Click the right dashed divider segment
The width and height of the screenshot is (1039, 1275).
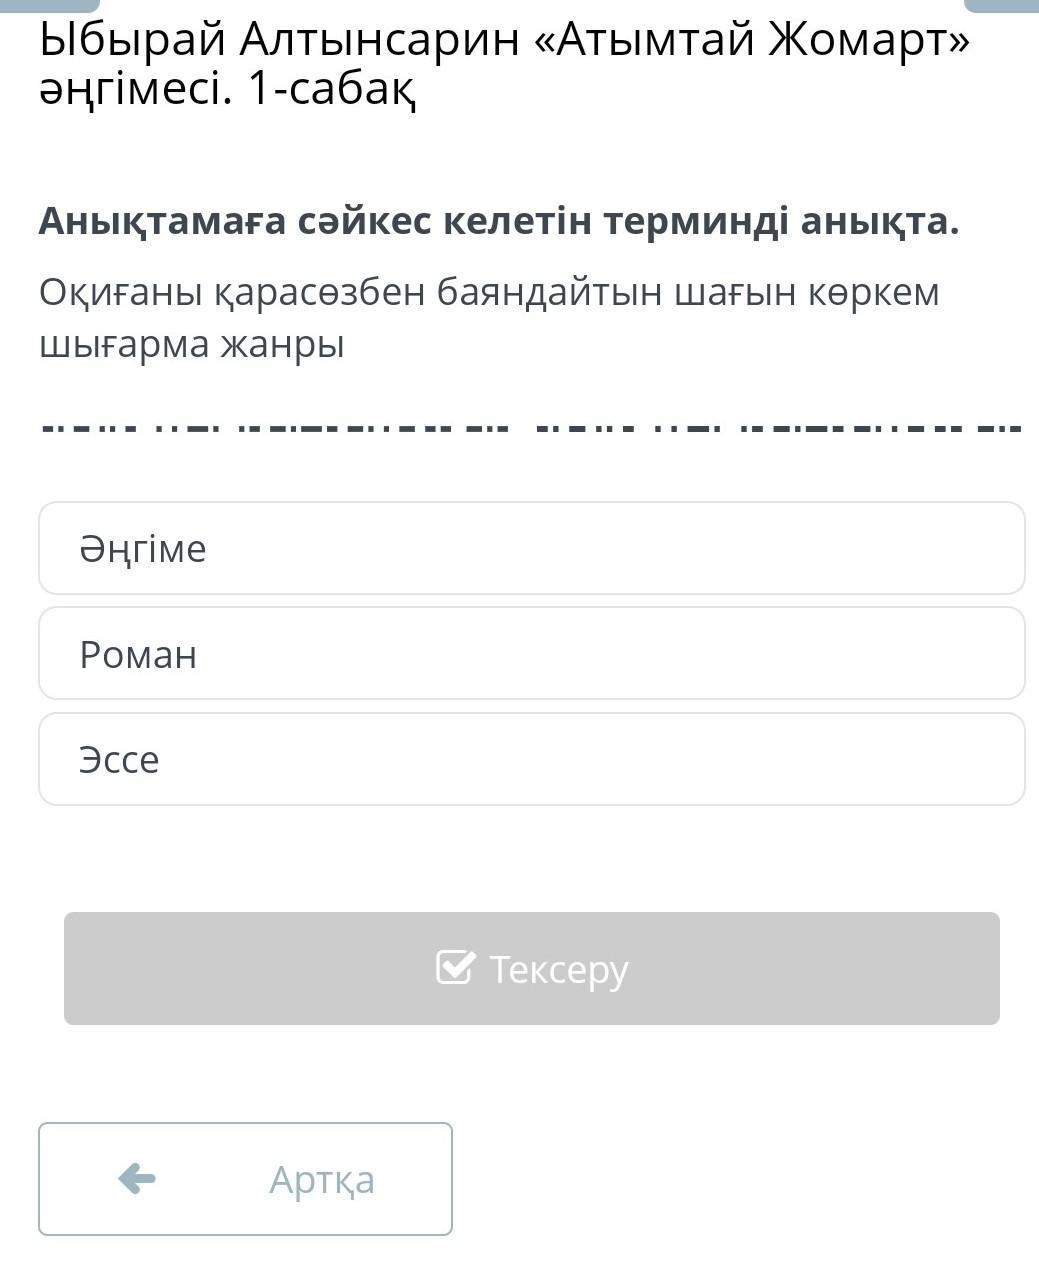(778, 429)
